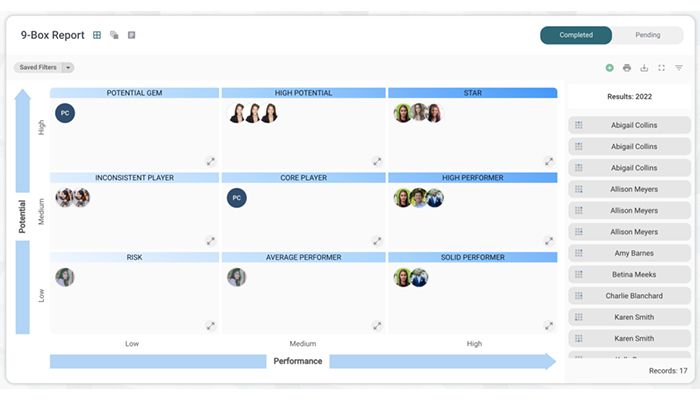The width and height of the screenshot is (700, 400).
Task: Download the report using the export icon
Action: point(644,68)
